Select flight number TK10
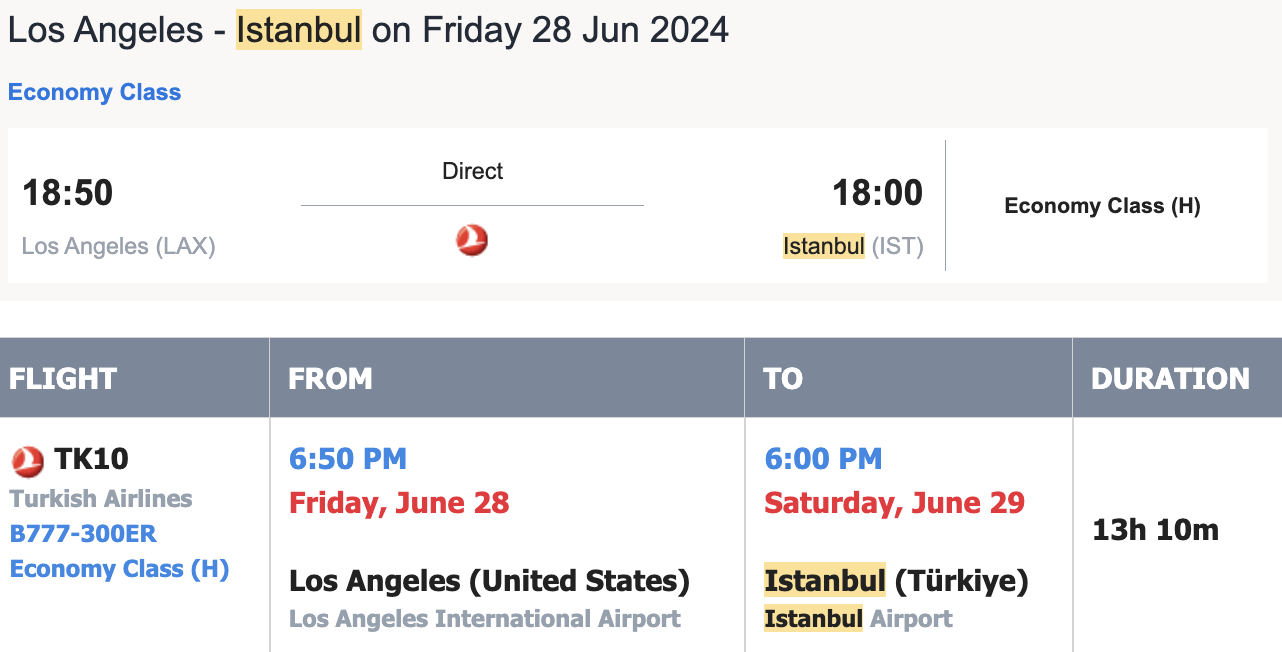Viewport: 1282px width, 652px height. 91,459
